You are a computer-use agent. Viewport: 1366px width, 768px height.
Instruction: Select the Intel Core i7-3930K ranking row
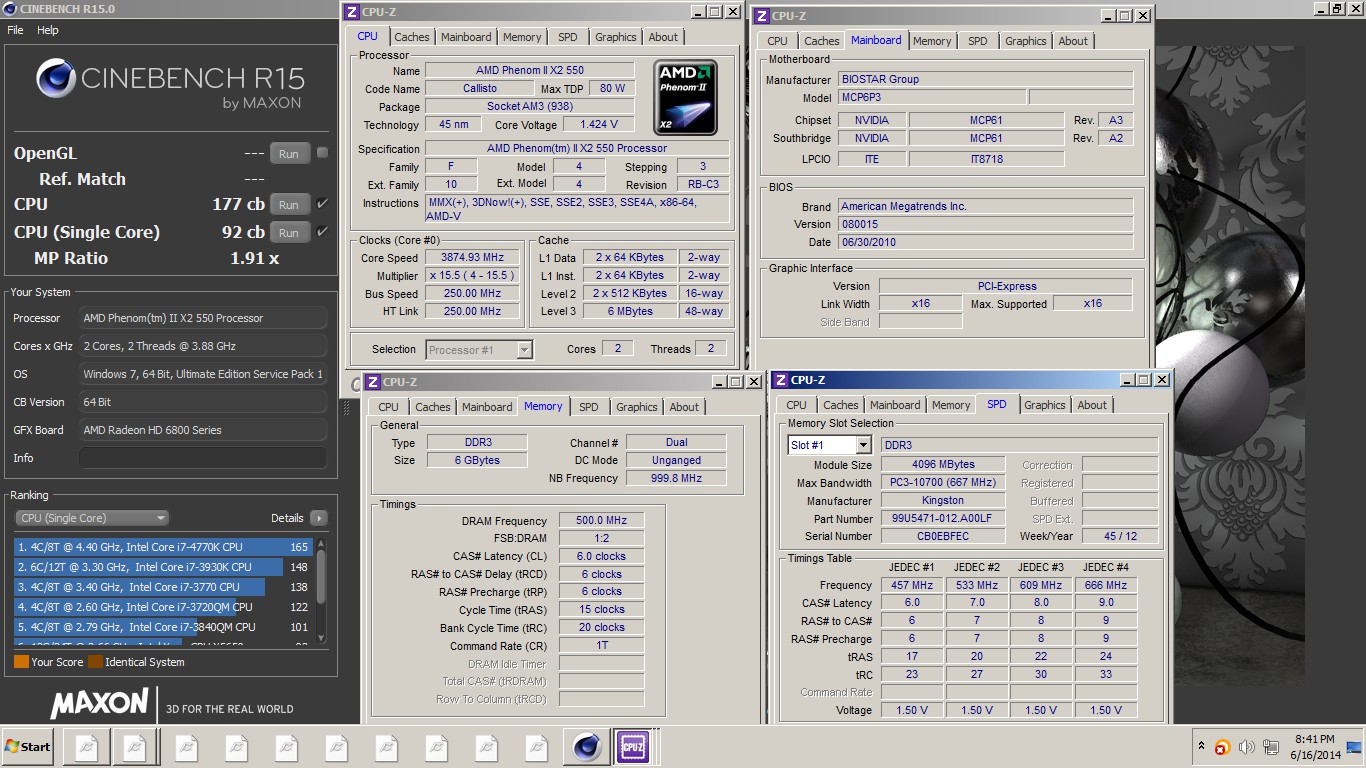coord(164,567)
